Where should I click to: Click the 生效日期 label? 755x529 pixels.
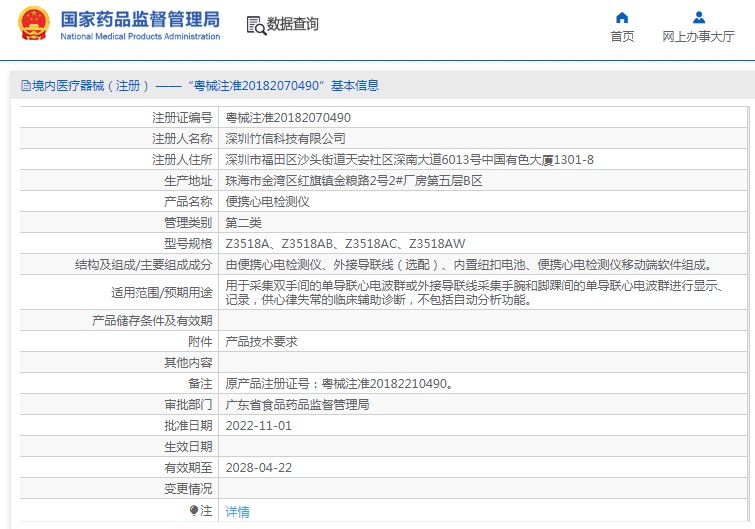pos(188,447)
